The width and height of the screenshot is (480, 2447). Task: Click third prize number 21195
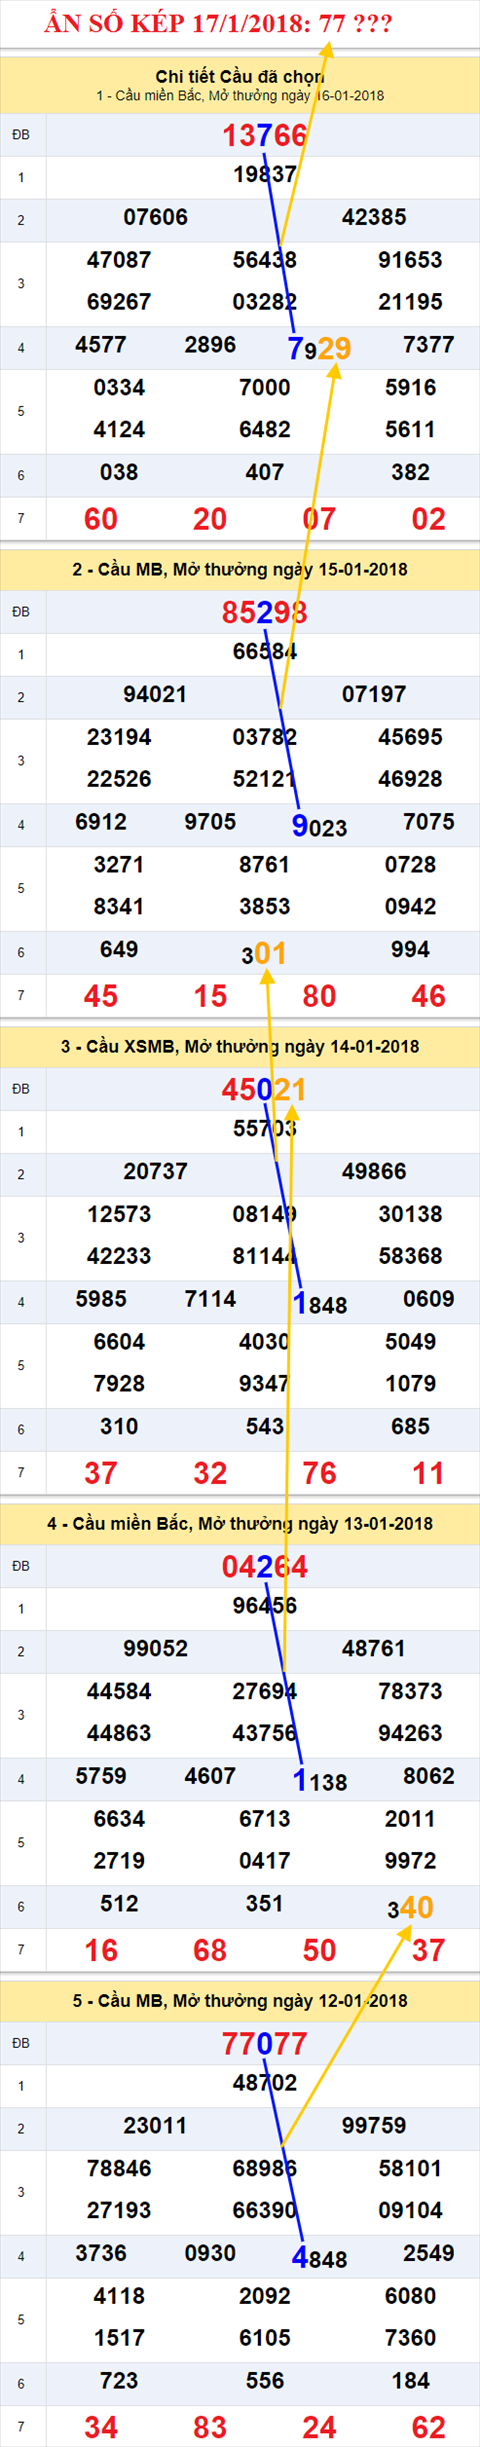pos(410,302)
